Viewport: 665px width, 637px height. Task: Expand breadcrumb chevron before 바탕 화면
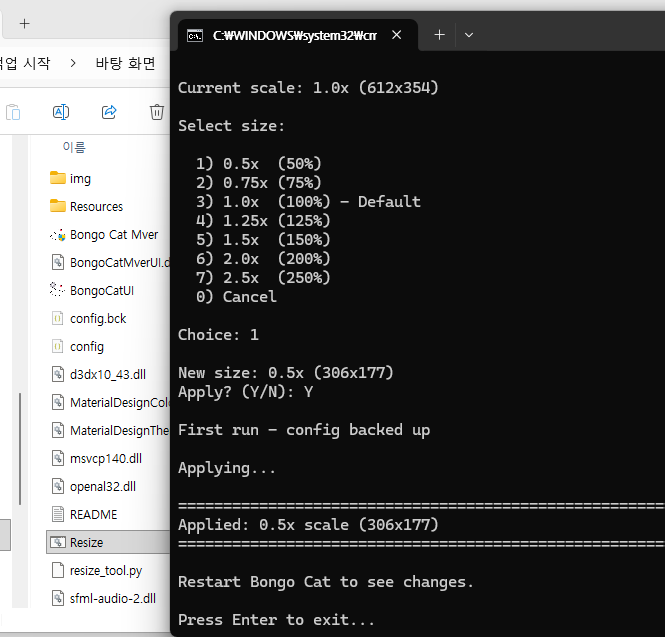73,63
